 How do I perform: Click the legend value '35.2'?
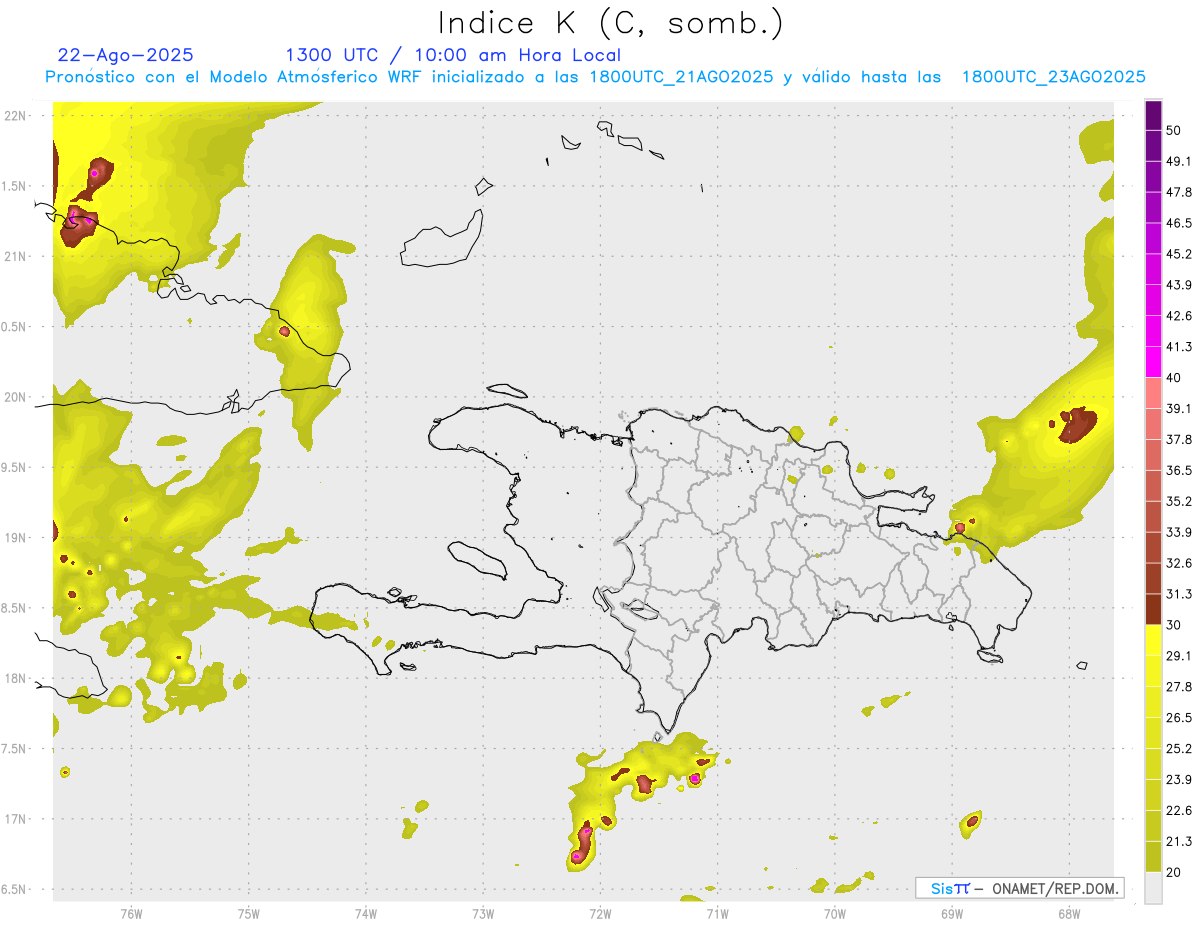pos(1179,501)
